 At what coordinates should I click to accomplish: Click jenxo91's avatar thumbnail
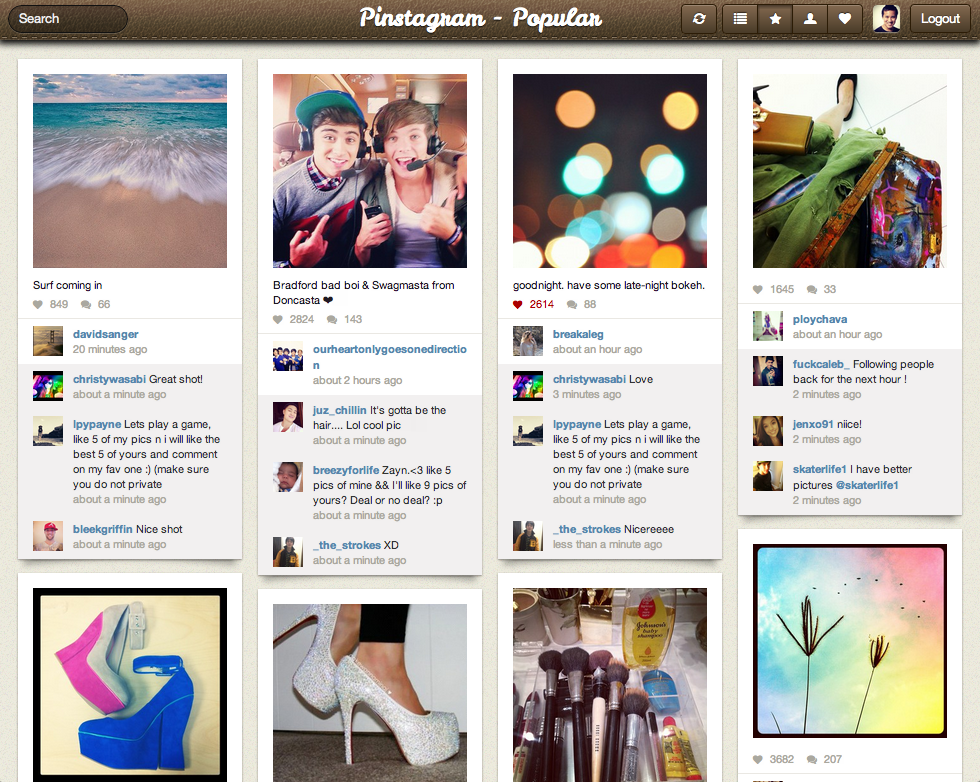click(768, 431)
